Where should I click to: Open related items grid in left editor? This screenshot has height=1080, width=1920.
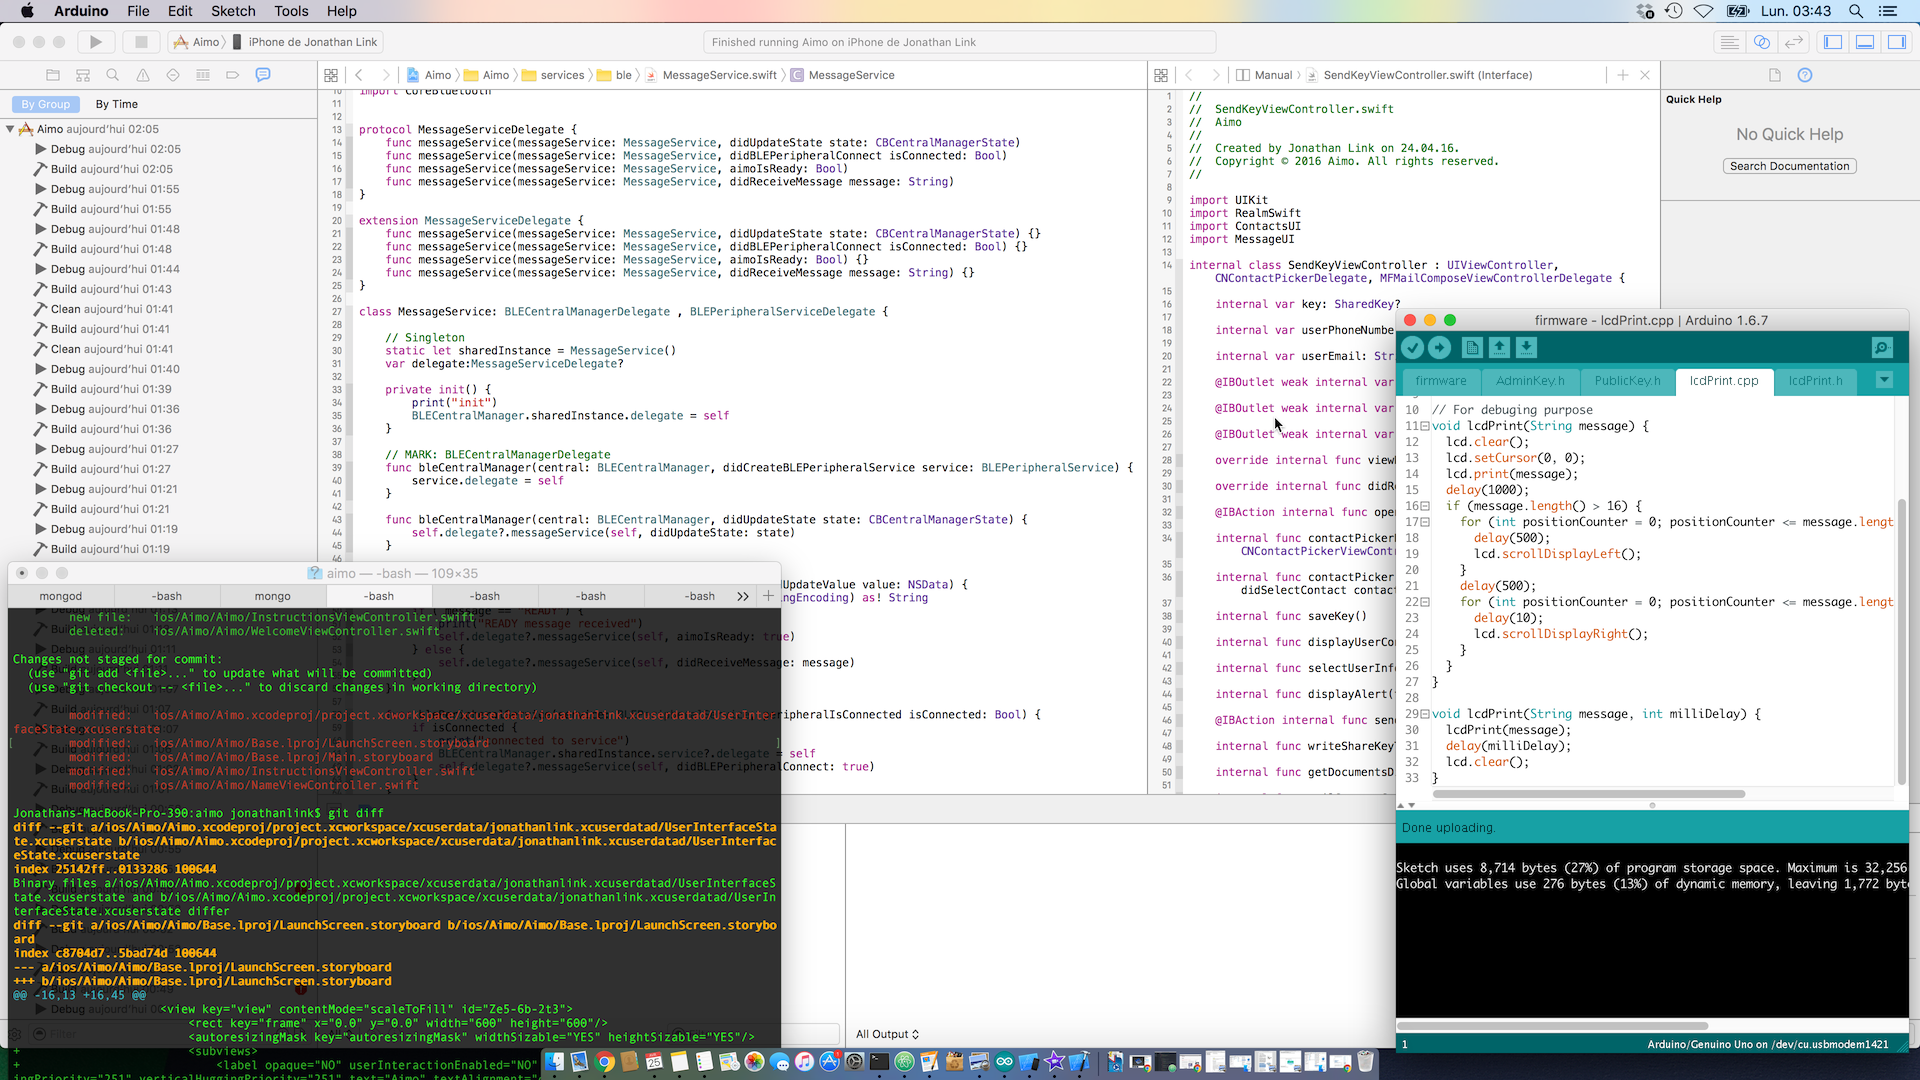pyautogui.click(x=331, y=75)
